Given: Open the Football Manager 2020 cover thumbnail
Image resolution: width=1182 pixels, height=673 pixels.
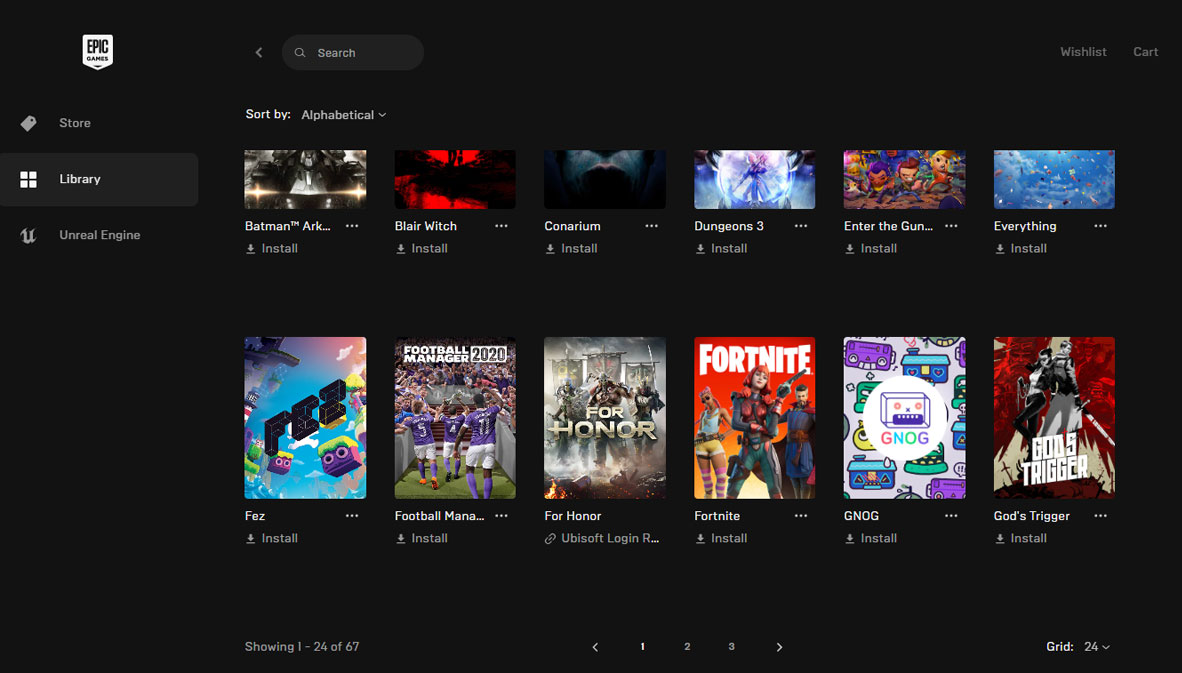Looking at the screenshot, I should click(x=455, y=418).
